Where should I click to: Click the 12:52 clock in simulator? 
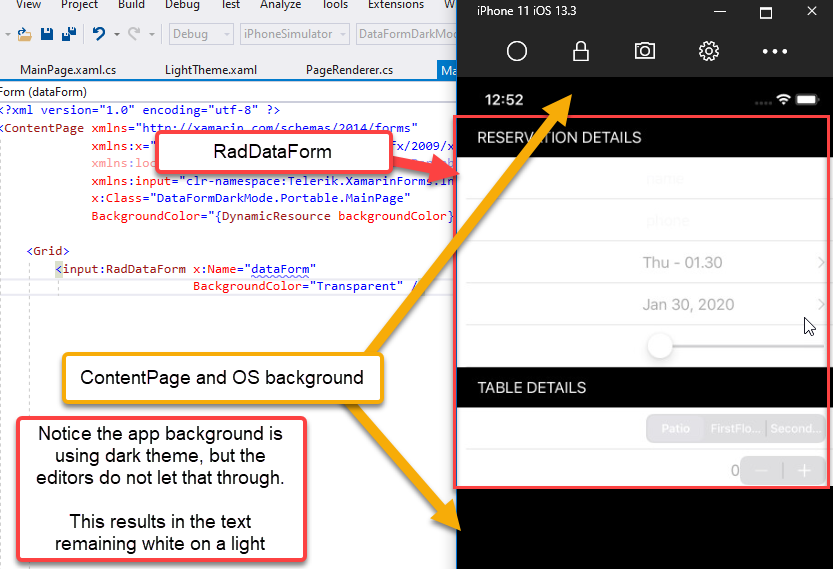[x=504, y=100]
